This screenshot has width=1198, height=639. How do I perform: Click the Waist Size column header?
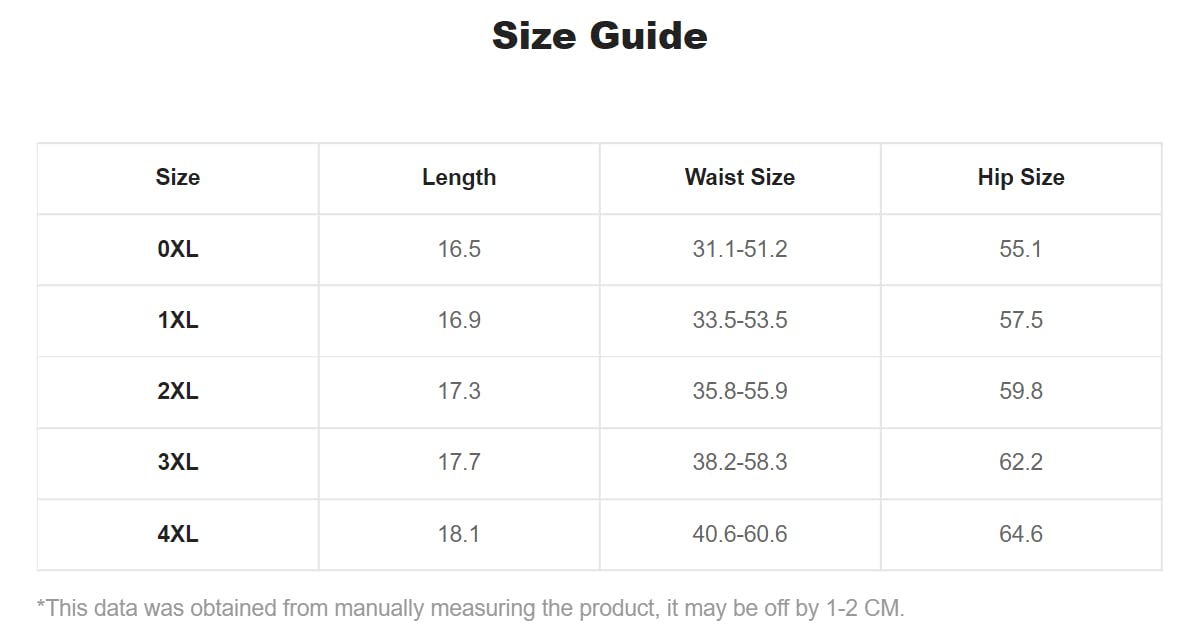[740, 178]
